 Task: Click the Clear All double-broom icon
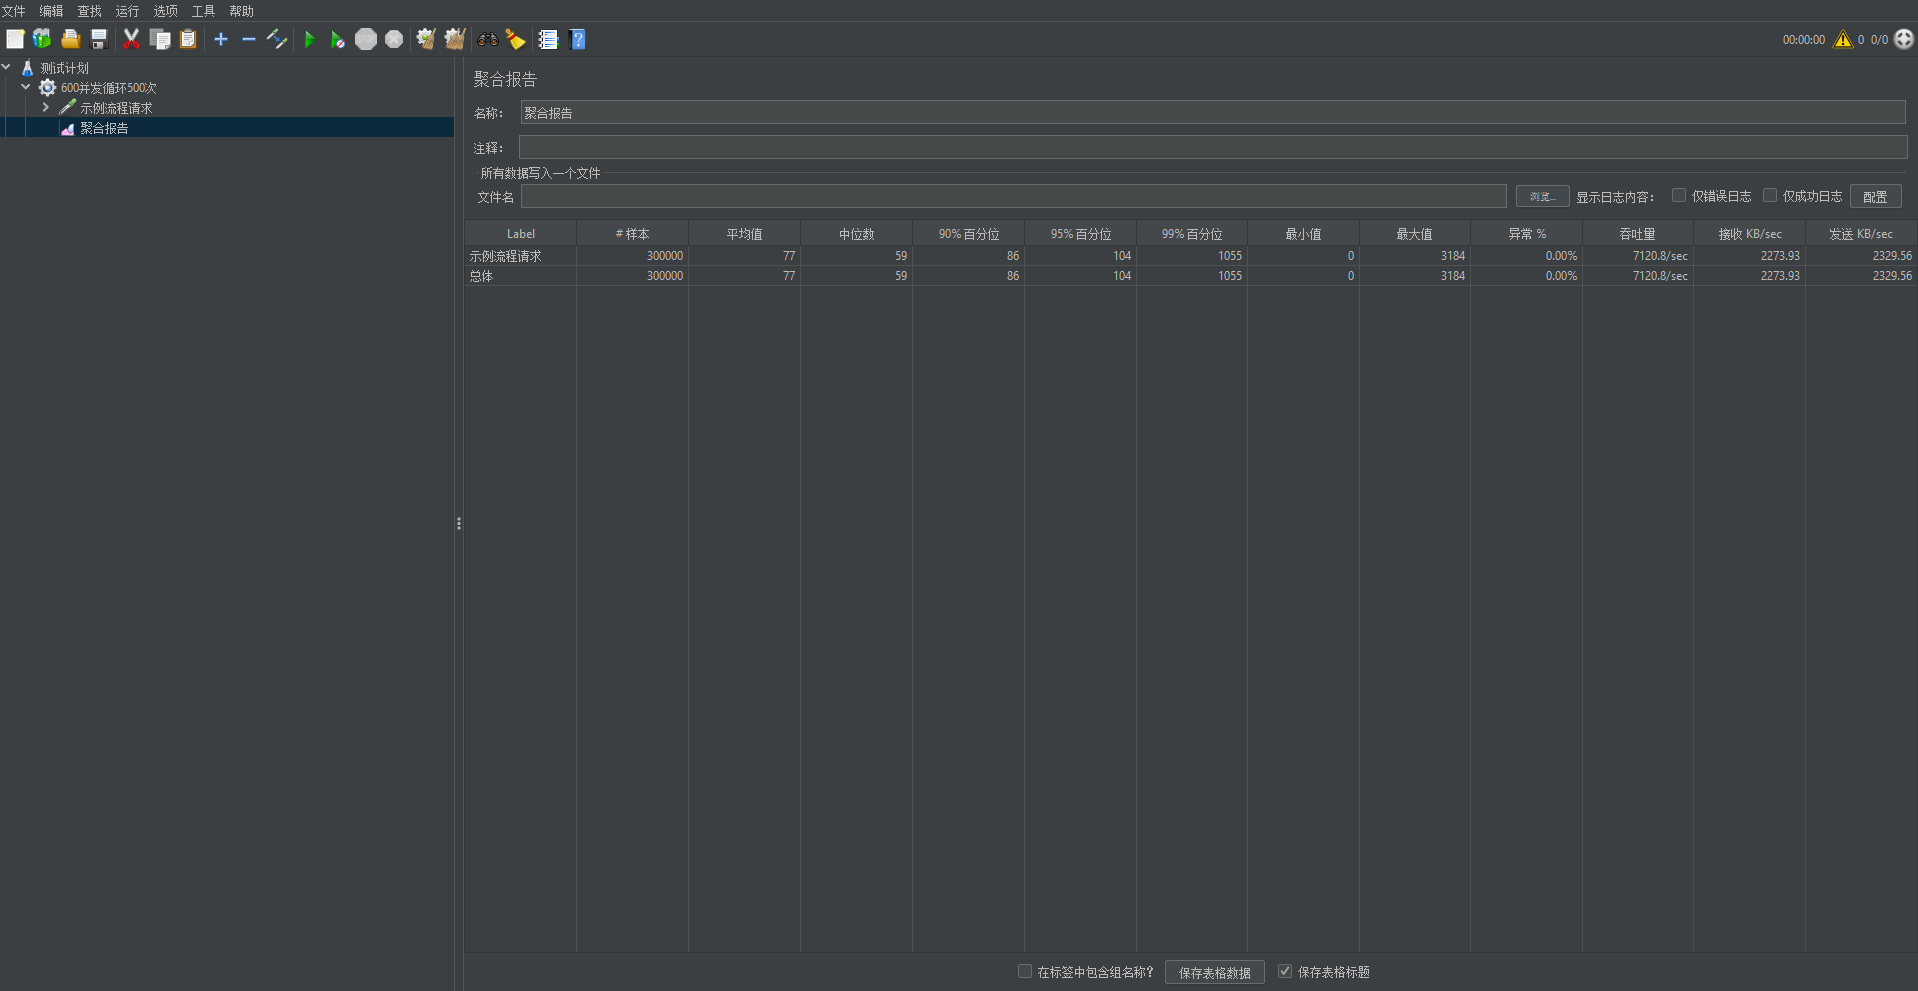(x=455, y=40)
